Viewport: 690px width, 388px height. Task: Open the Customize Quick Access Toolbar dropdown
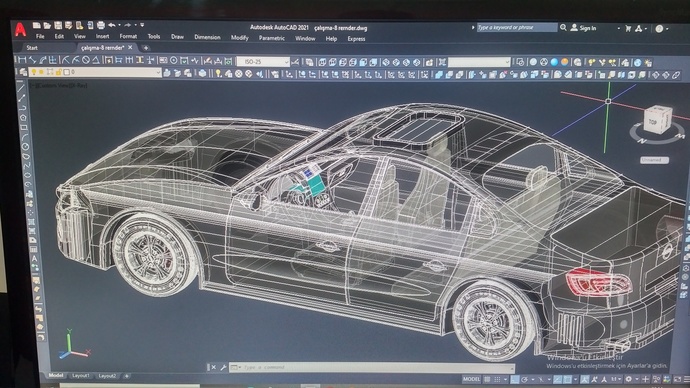[x=142, y=25]
